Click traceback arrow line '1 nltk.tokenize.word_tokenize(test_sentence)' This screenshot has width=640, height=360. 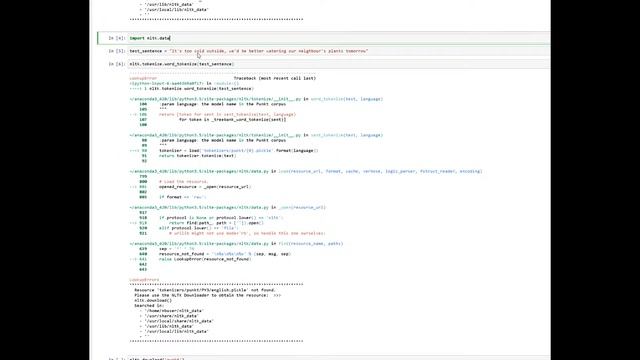[191, 88]
